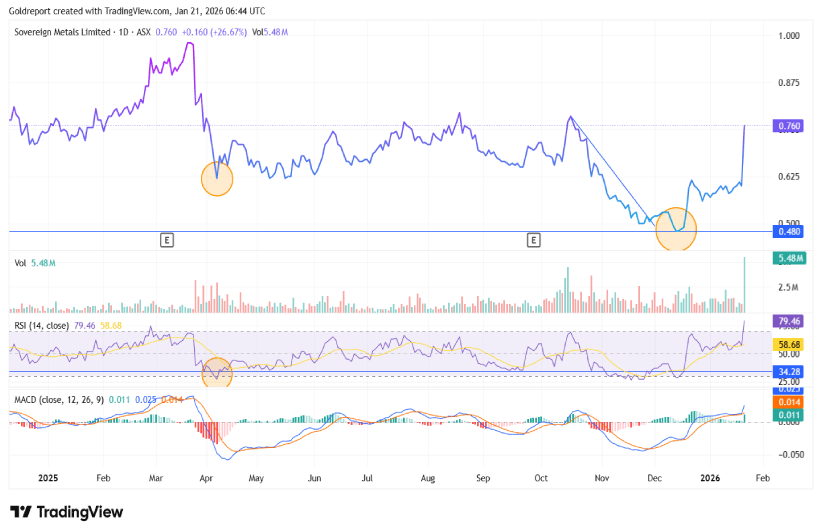This screenshot has width=814, height=523.
Task: Click the orange 0.014 MACD signal label
Action: [x=787, y=401]
